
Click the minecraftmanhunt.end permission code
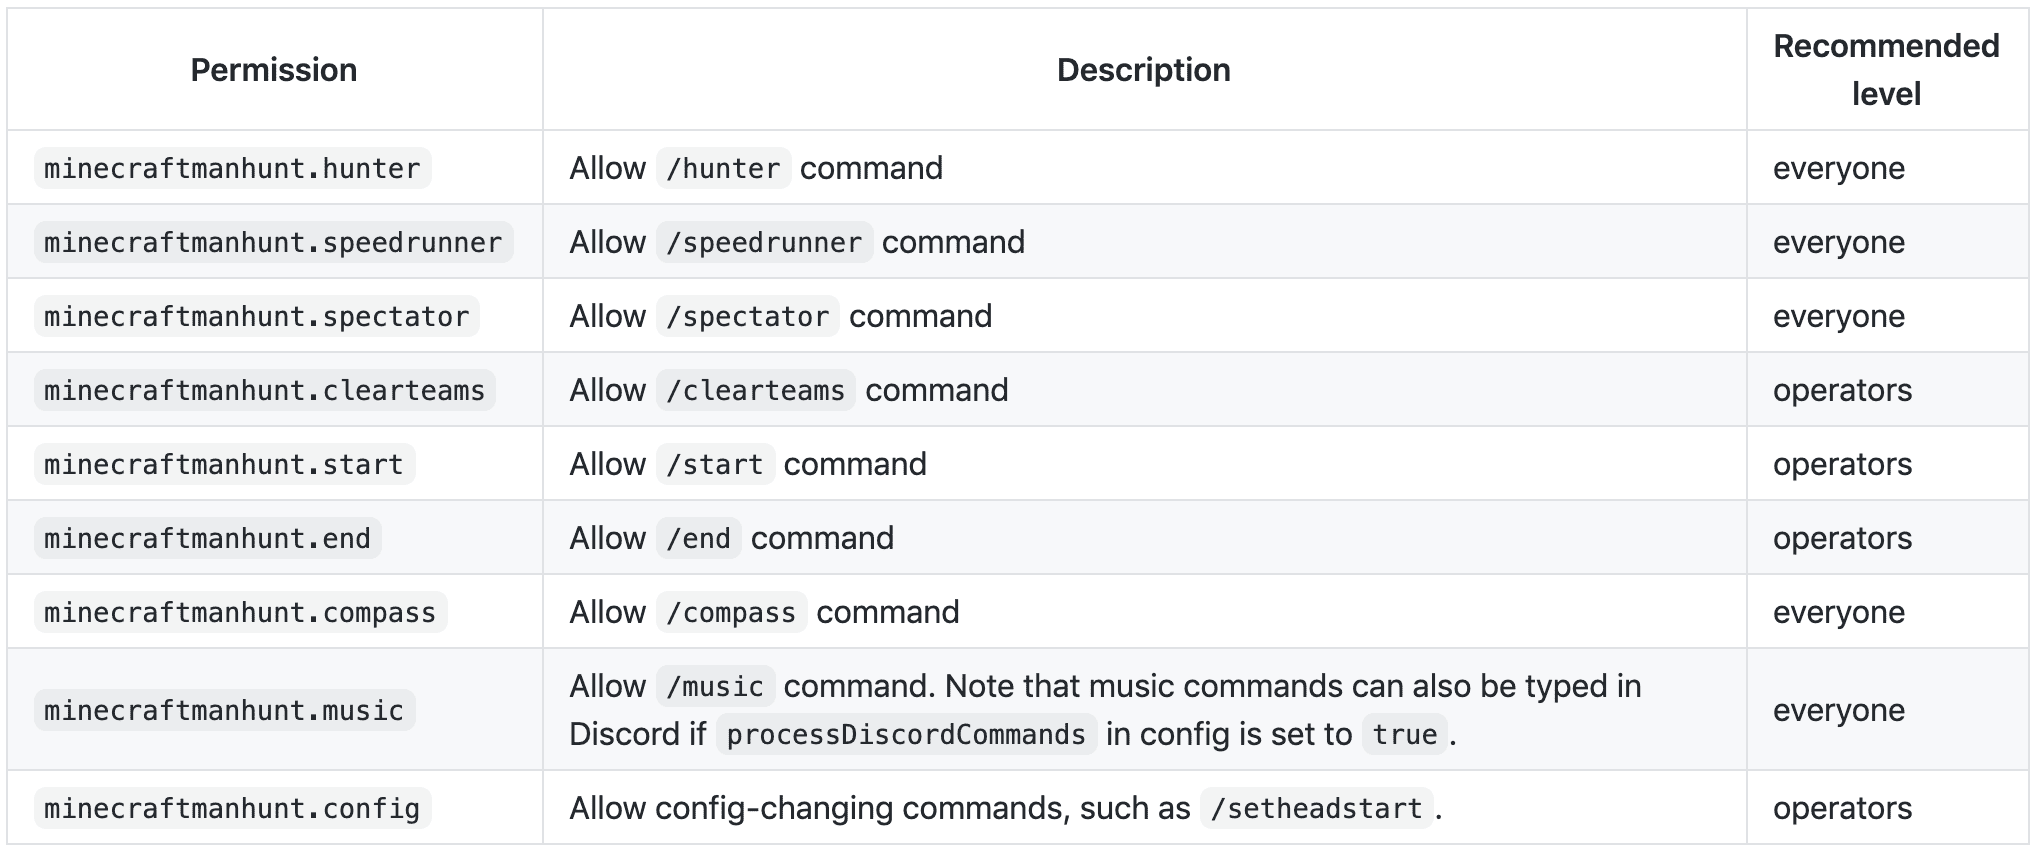tap(208, 538)
